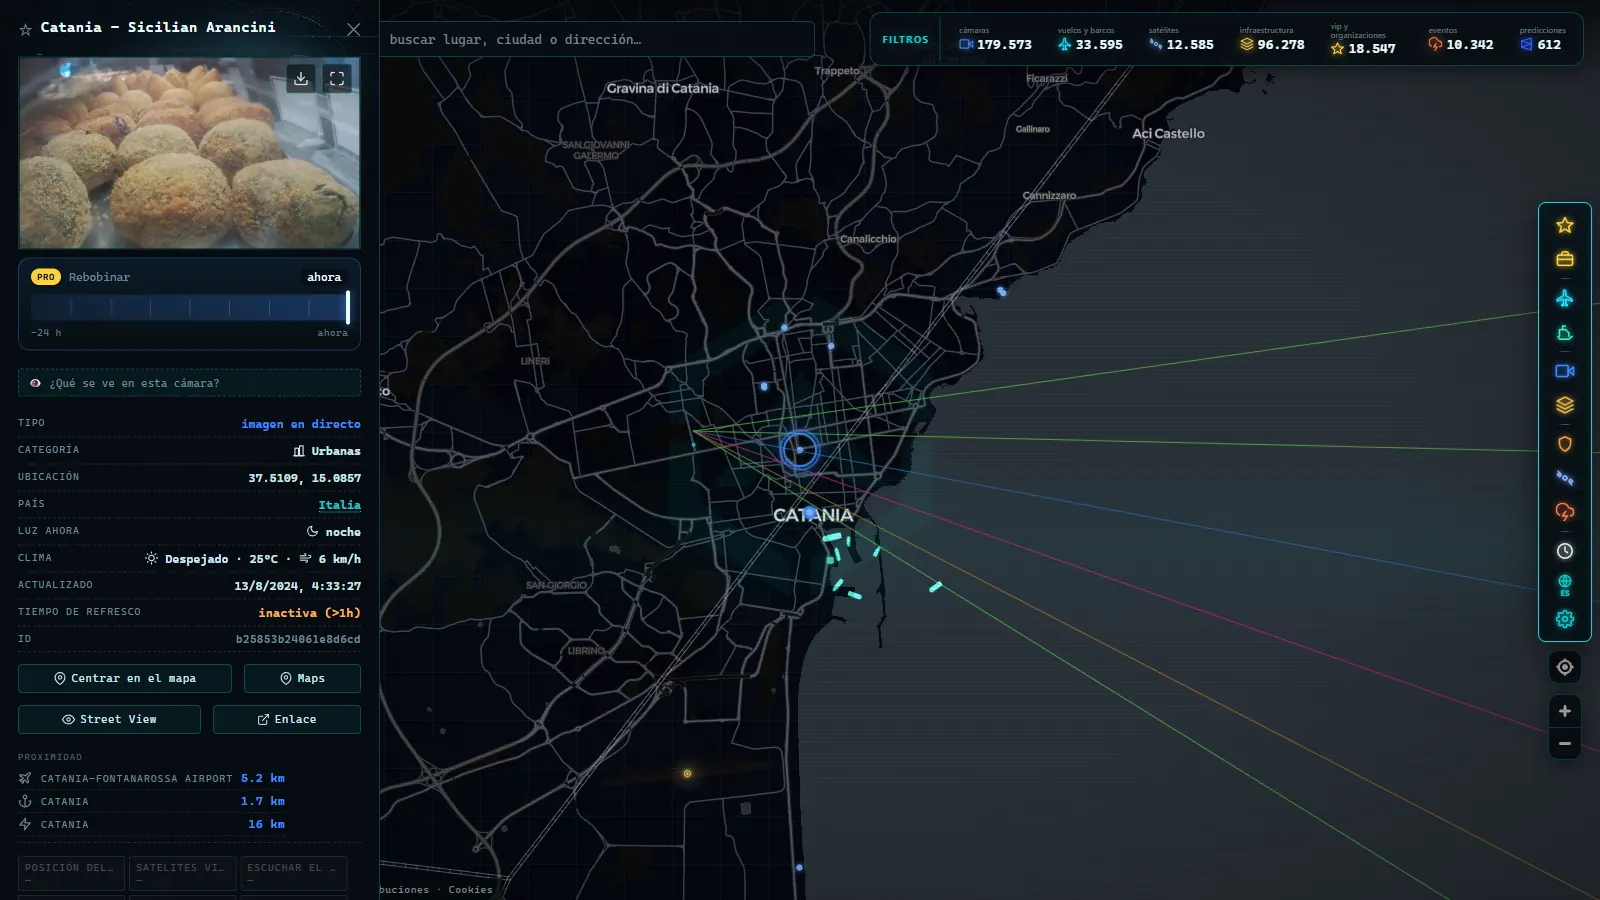Toggle vuelos y barcos filter 33.595
Viewport: 1600px width, 900px height.
[x=1090, y=40]
